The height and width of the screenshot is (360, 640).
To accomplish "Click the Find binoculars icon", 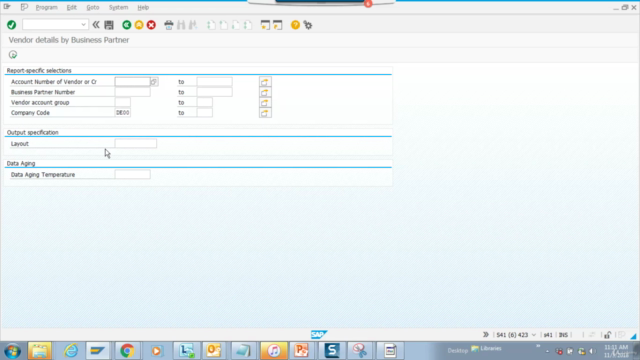I will pos(181,25).
